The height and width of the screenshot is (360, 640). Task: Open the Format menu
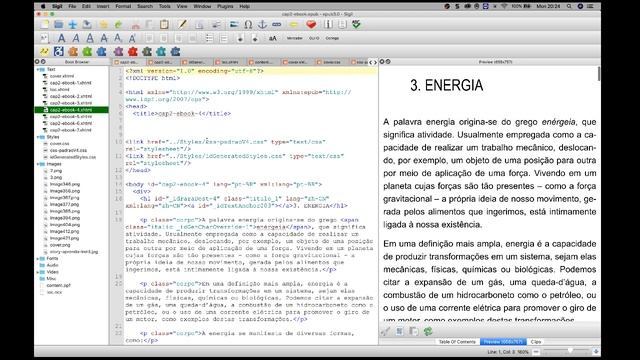[123, 6]
